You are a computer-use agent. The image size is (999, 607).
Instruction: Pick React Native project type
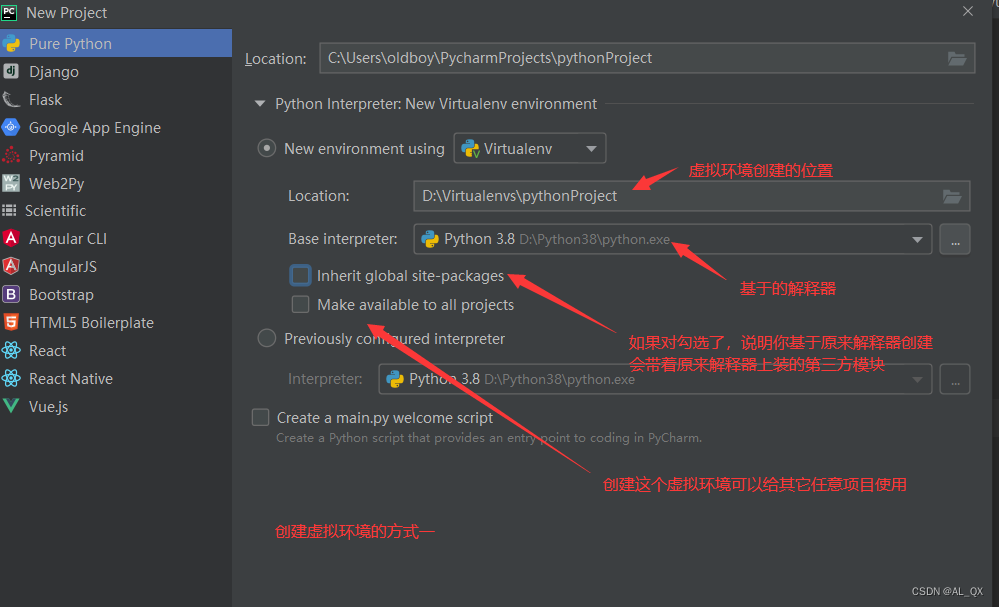coord(116,378)
